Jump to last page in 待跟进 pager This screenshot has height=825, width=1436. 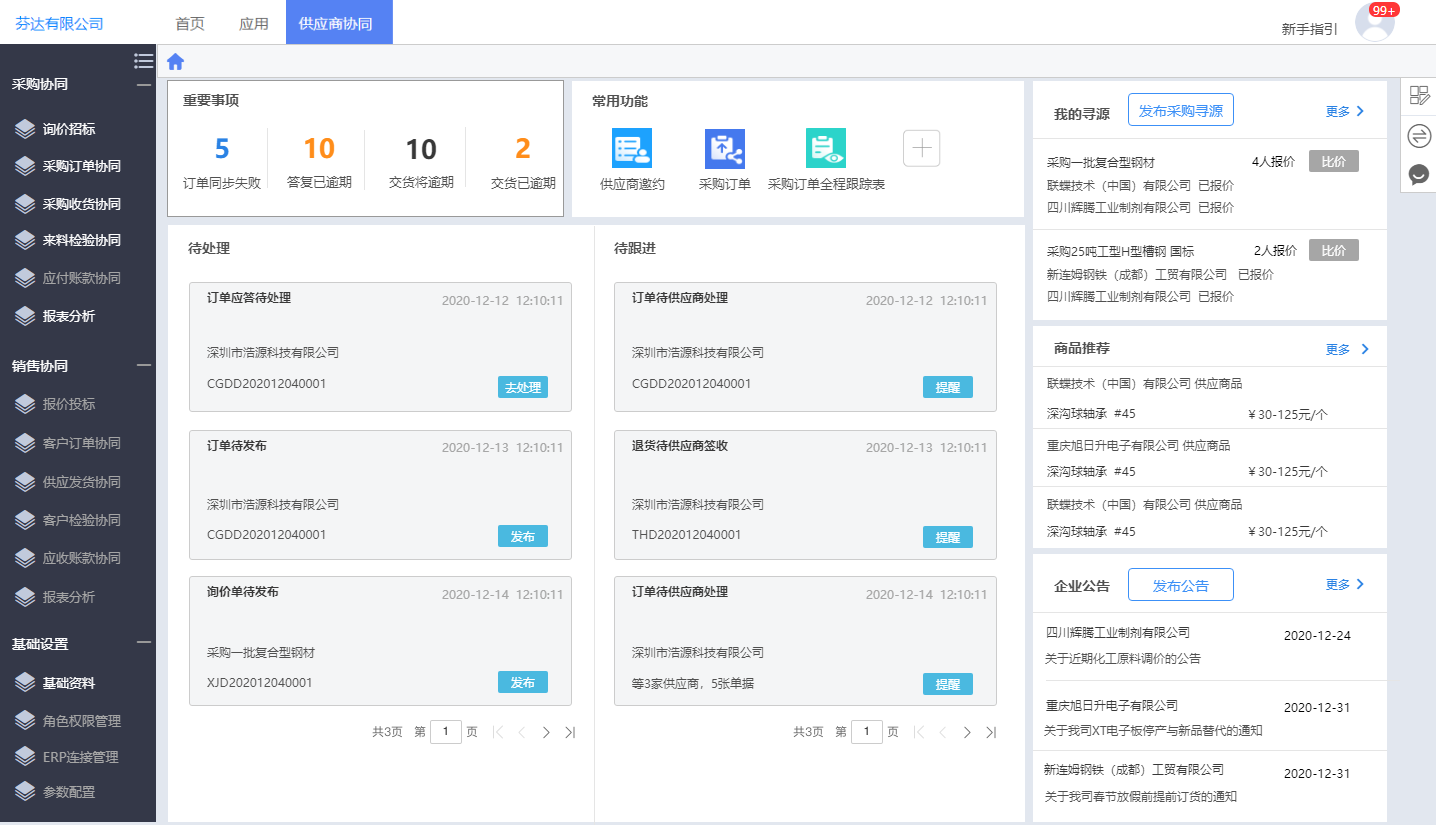tap(991, 732)
